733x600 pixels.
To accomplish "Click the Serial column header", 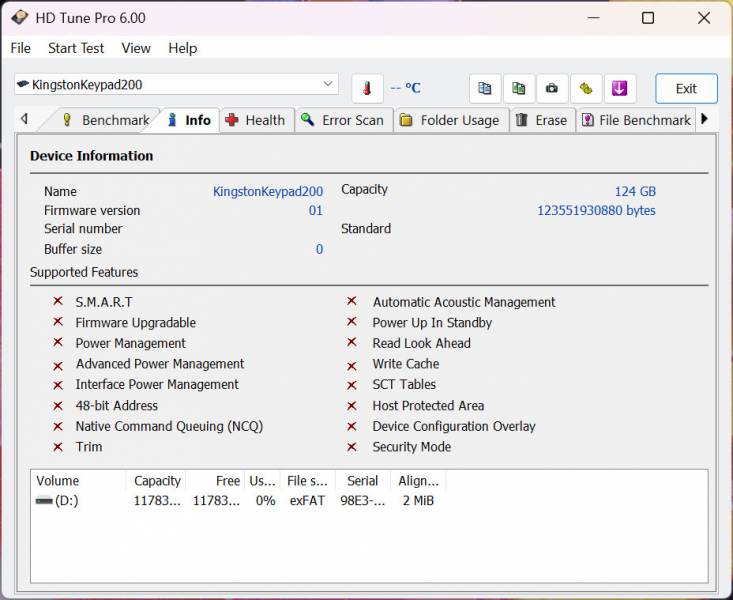I will (363, 481).
